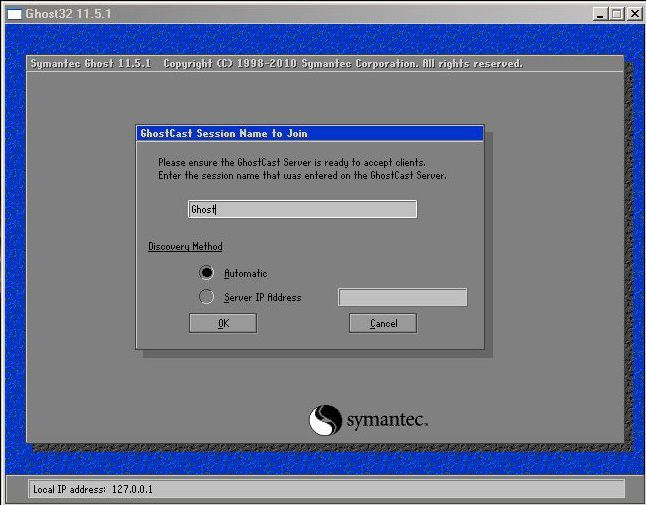Click the Symantec logo icon
This screenshot has height=505, width=646.
click(325, 420)
